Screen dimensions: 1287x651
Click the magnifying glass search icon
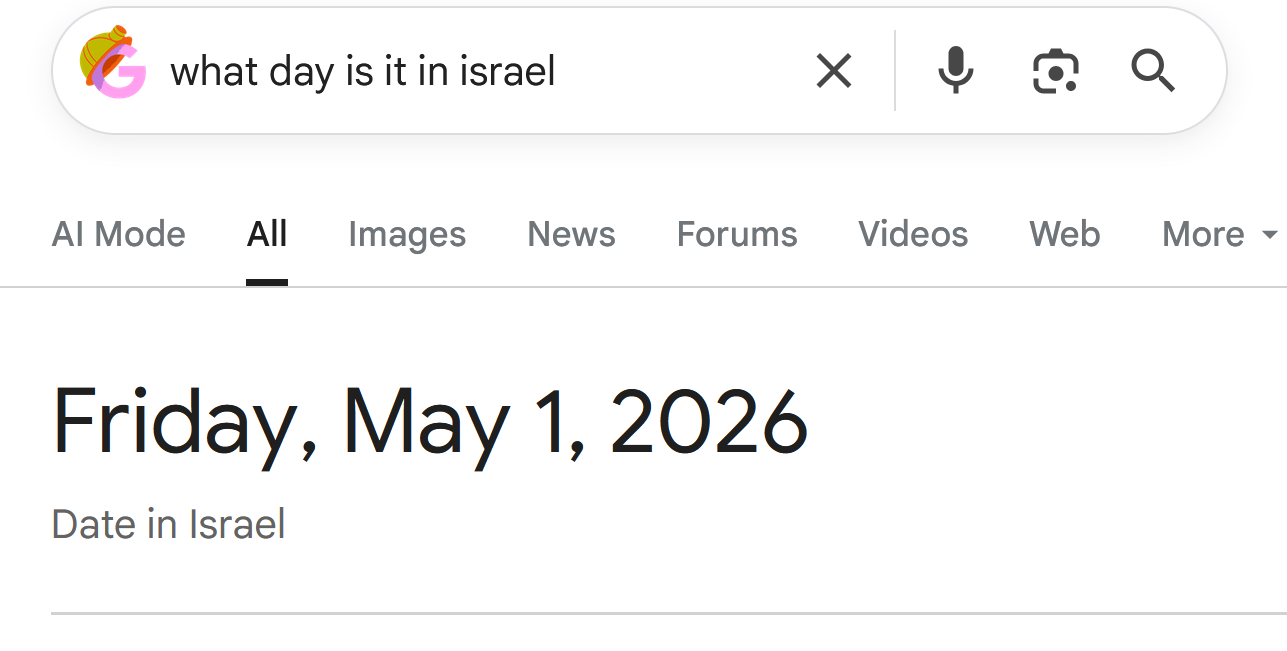(1153, 71)
